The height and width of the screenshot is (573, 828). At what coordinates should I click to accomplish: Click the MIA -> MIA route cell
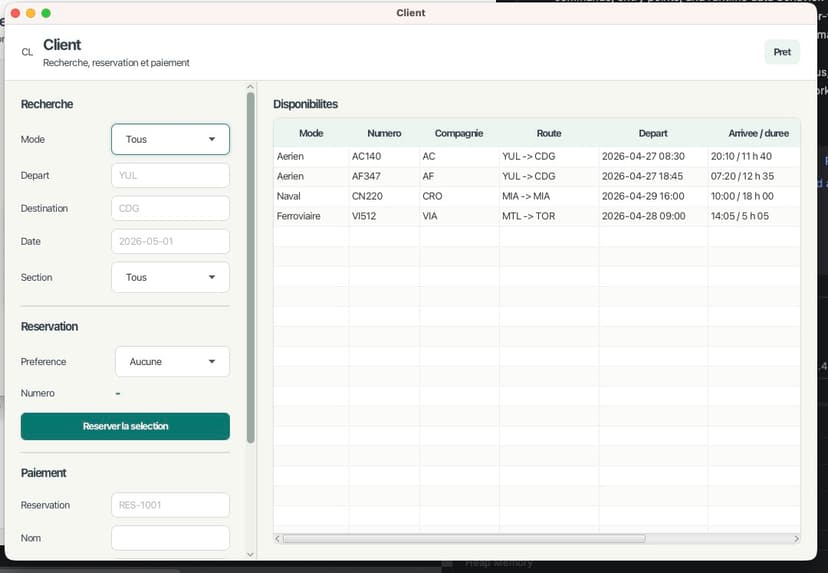(x=549, y=196)
